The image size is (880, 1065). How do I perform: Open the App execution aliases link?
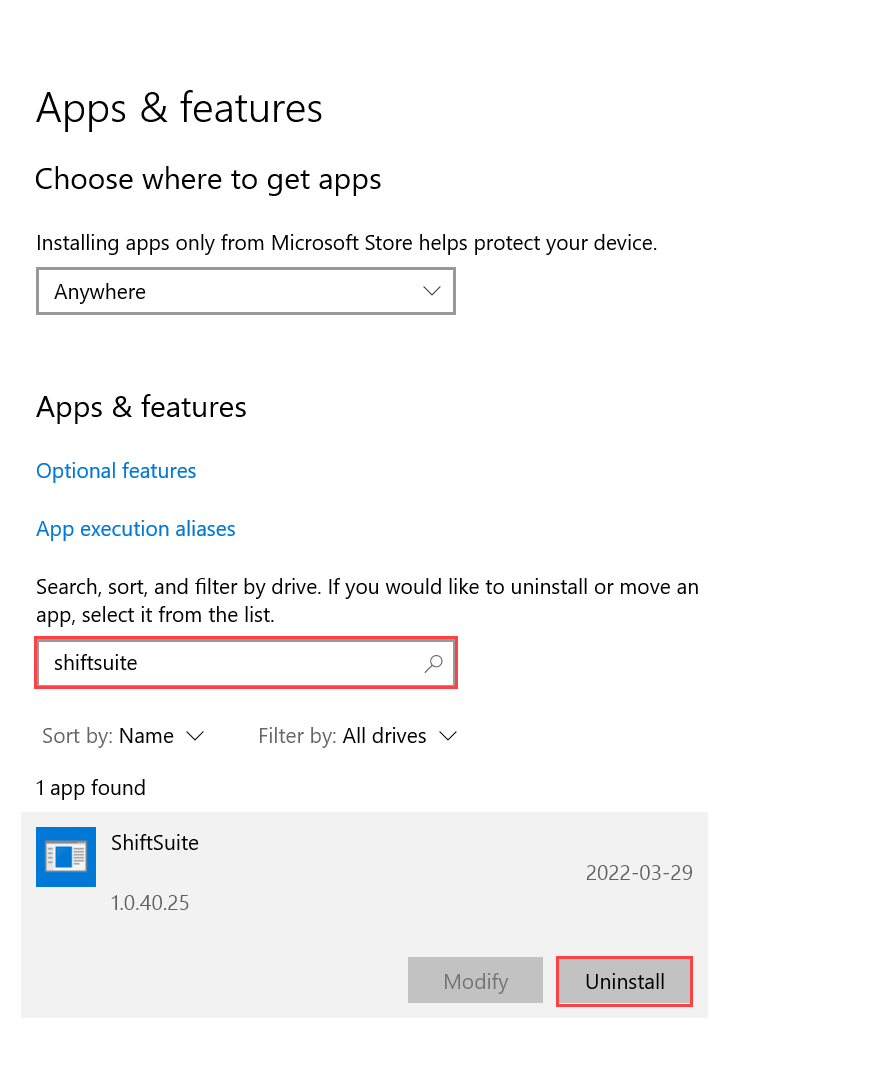(136, 528)
